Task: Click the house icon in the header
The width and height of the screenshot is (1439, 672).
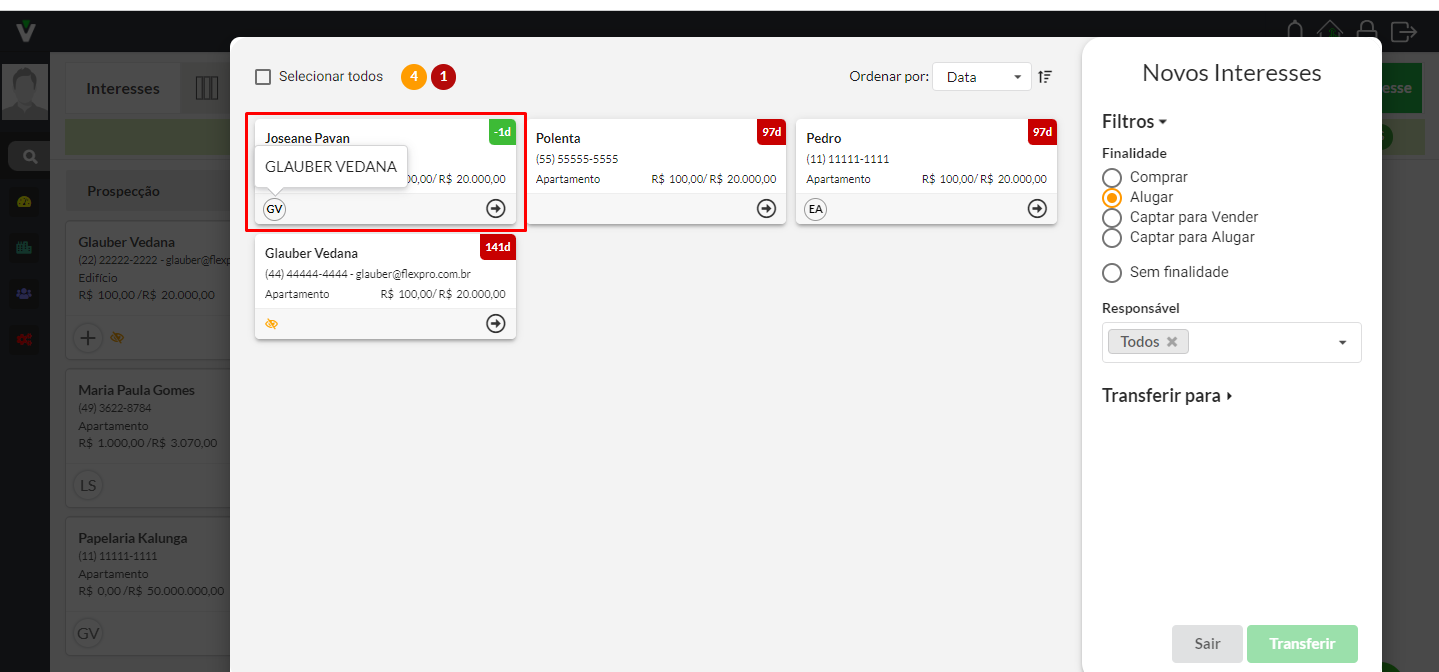Action: pyautogui.click(x=1330, y=31)
